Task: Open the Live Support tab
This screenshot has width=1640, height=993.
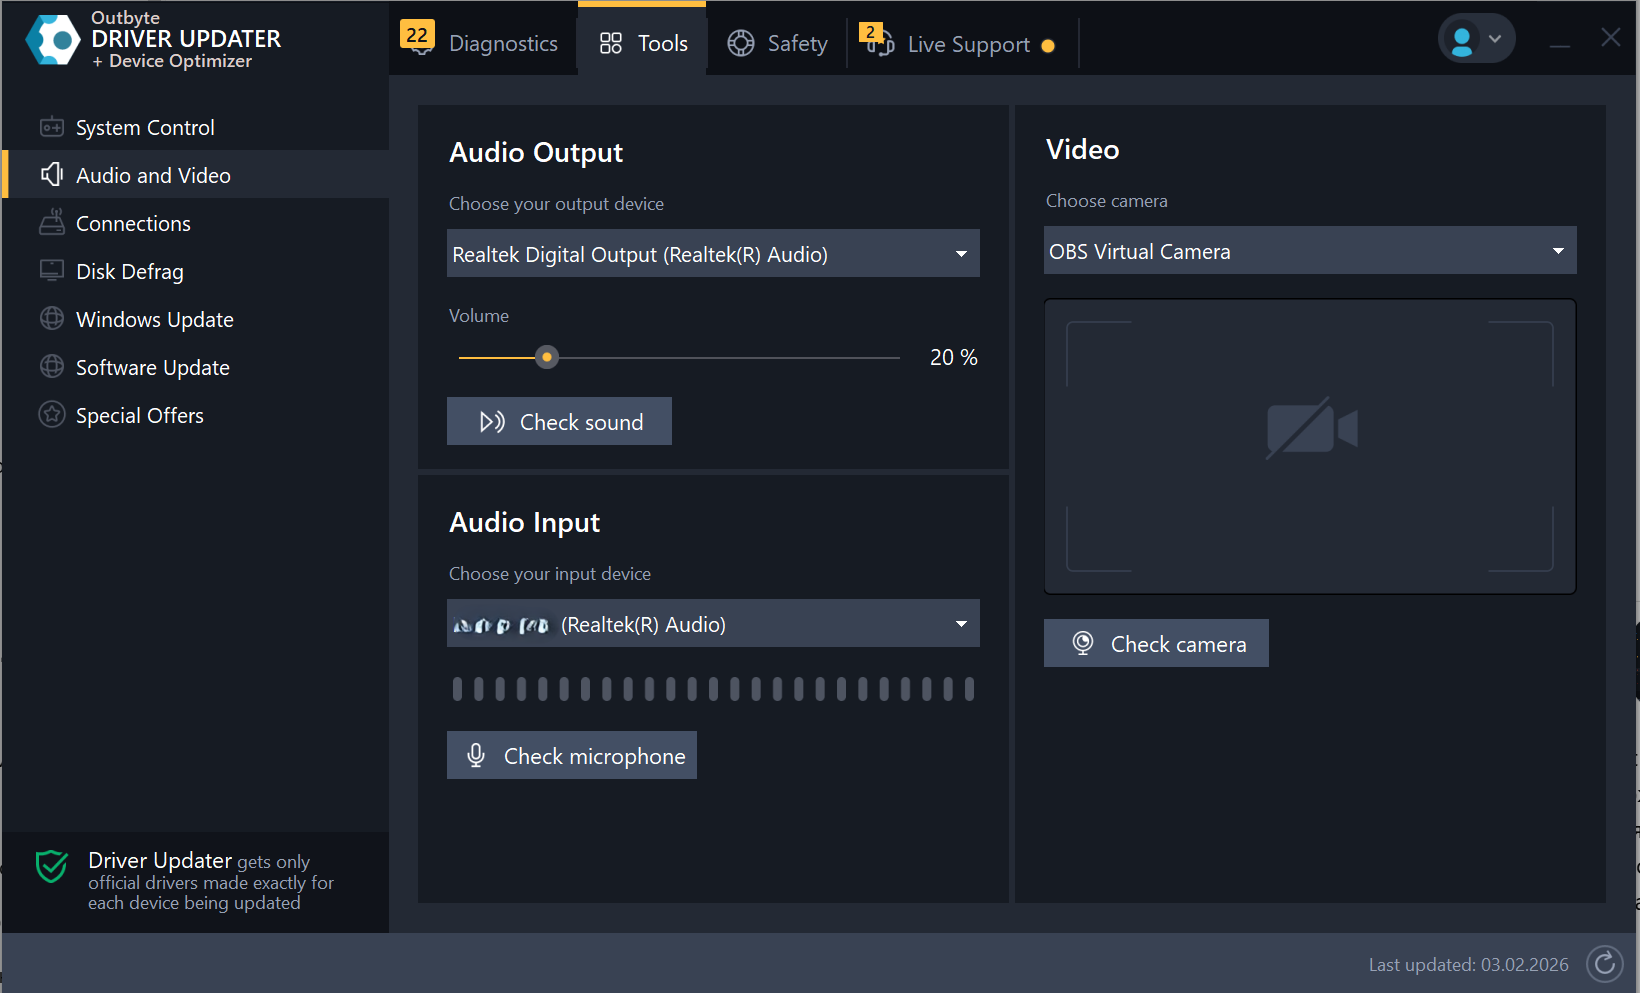Action: coord(958,45)
